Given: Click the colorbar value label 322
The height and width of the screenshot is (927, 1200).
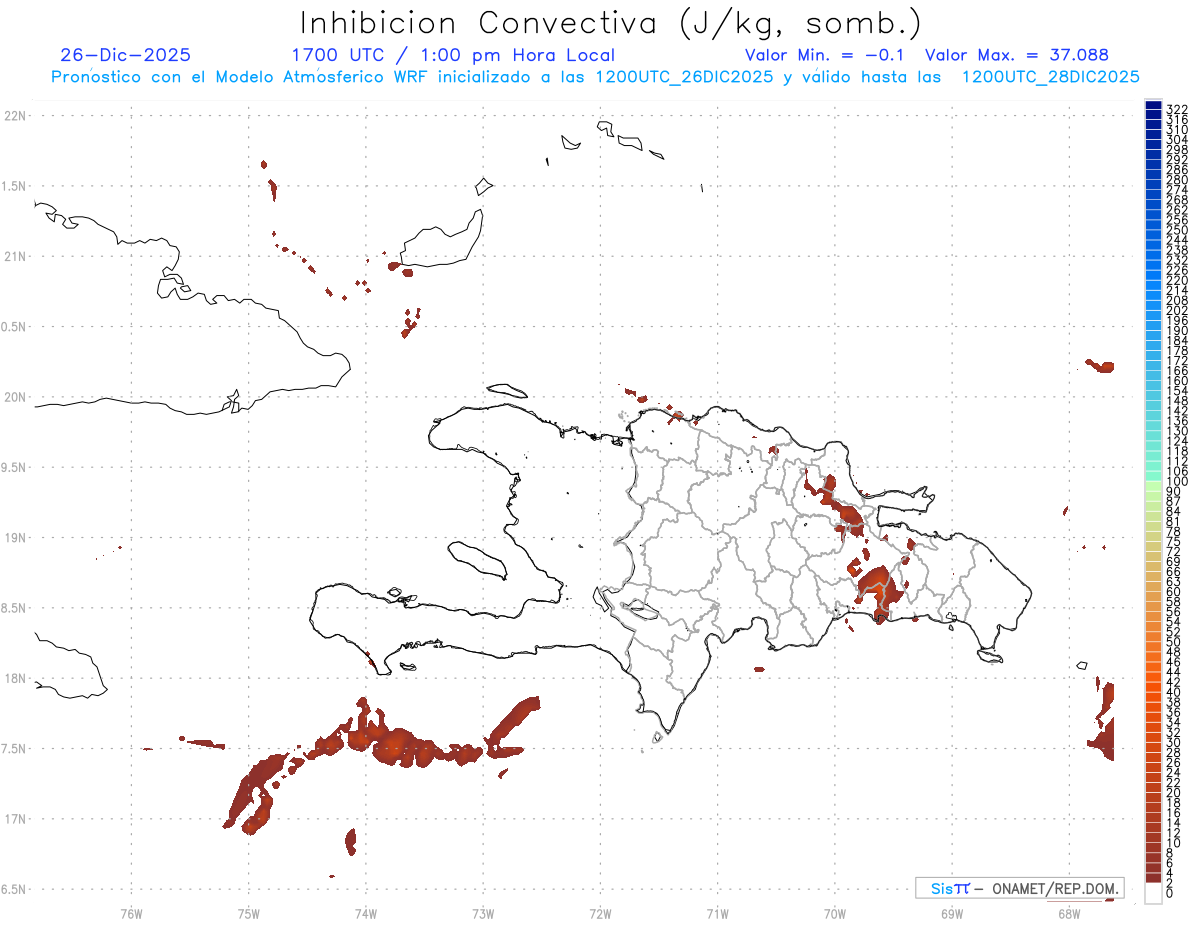Looking at the screenshot, I should pos(1177,109).
